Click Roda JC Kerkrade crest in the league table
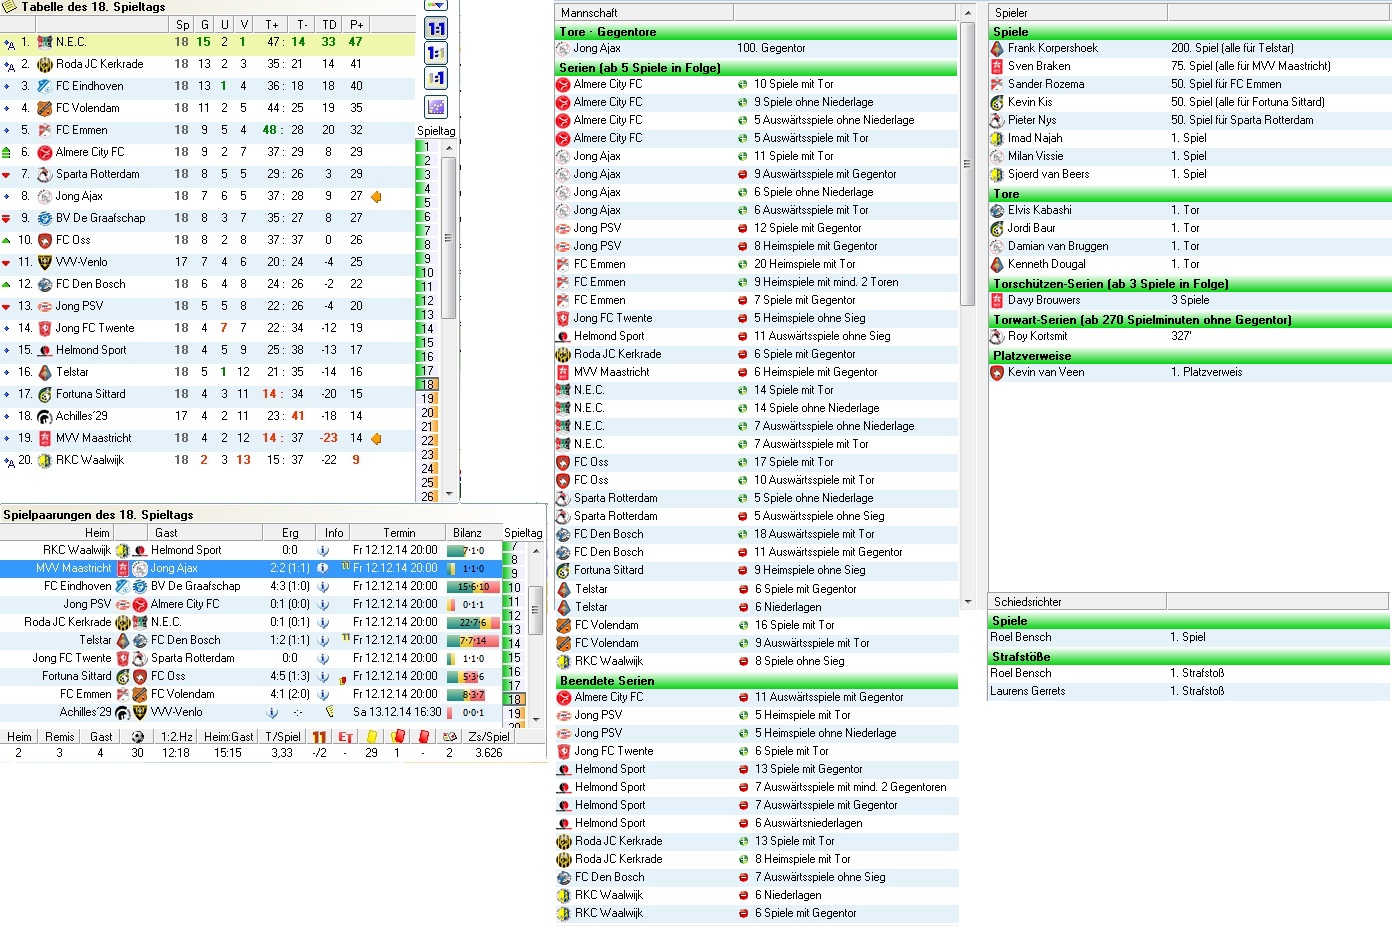This screenshot has width=1392, height=926. tap(44, 64)
